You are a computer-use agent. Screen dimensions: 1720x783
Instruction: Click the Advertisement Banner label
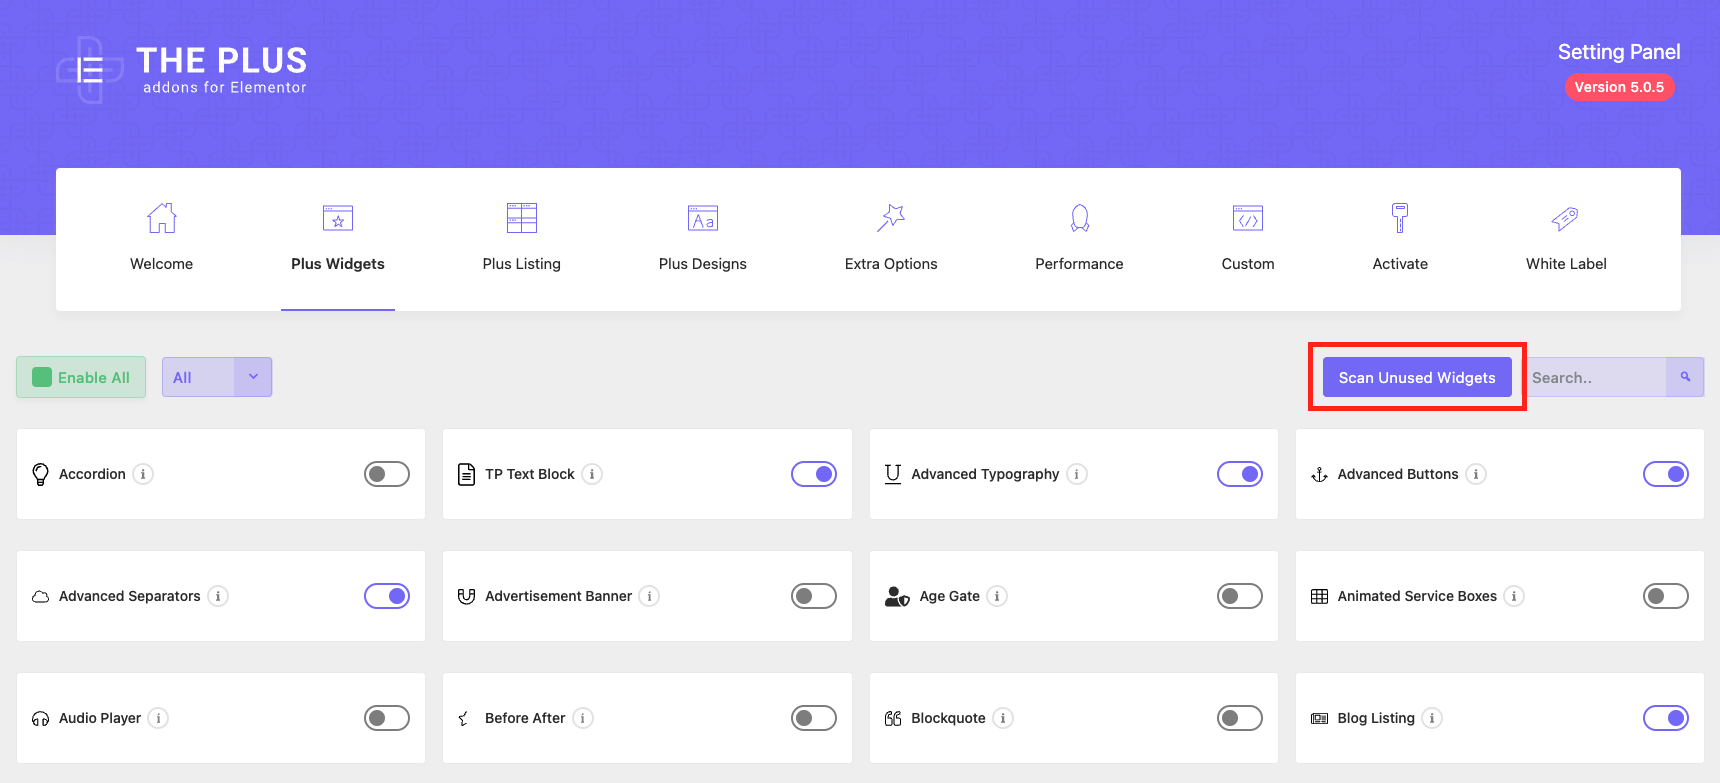(x=558, y=596)
